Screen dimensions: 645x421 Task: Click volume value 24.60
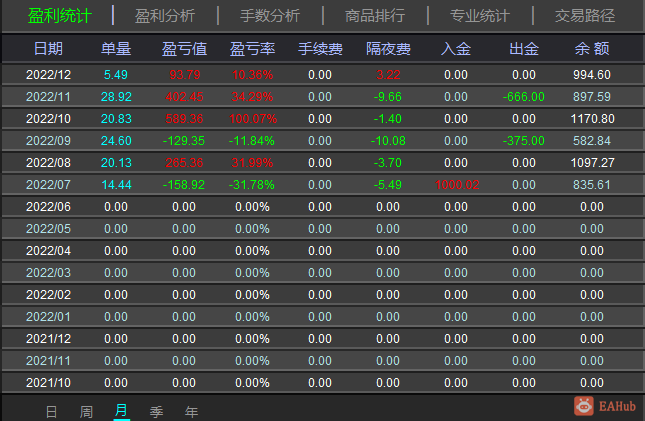click(x=116, y=141)
